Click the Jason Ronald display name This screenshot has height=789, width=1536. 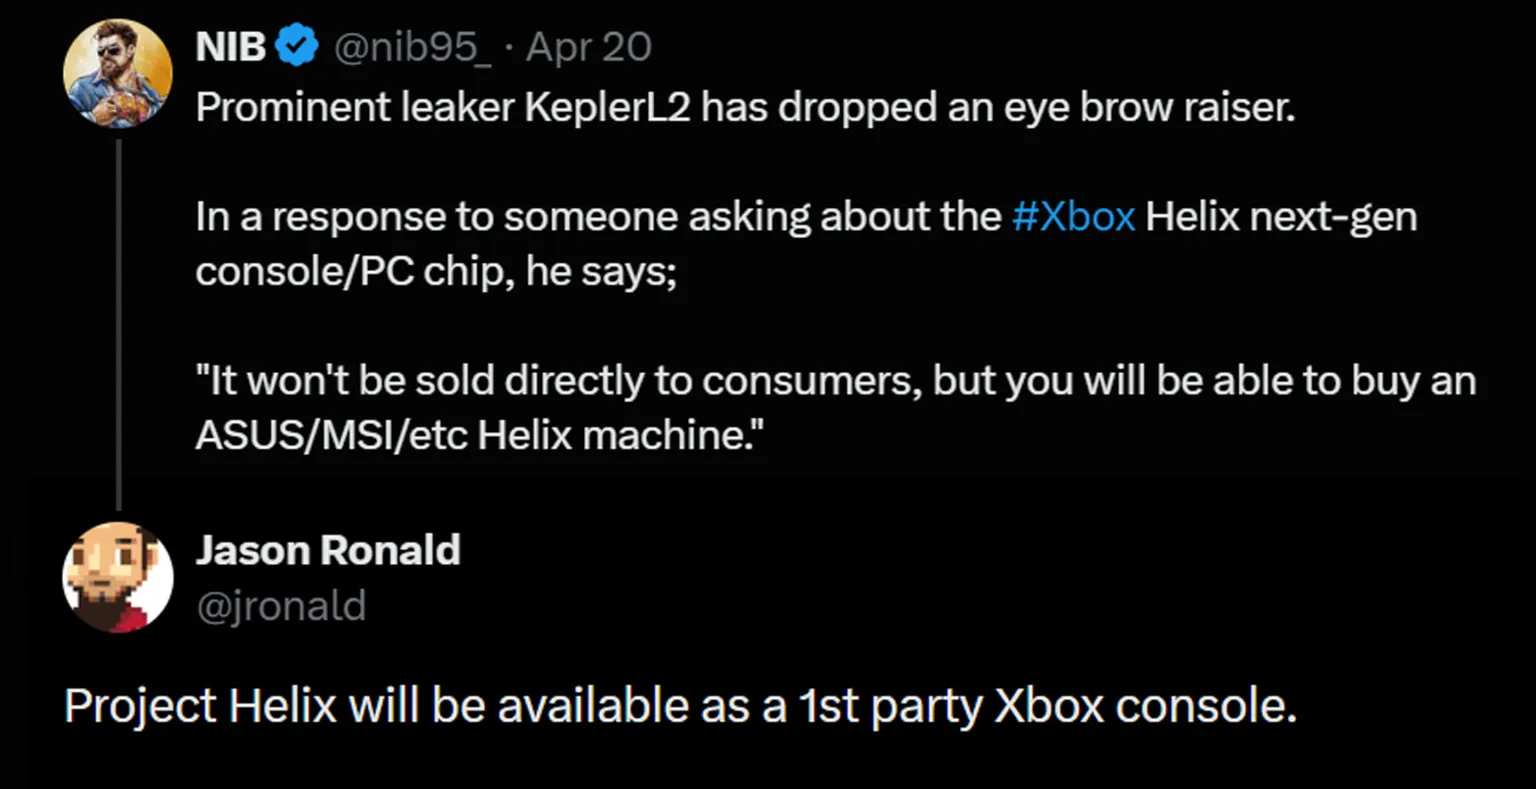[328, 550]
